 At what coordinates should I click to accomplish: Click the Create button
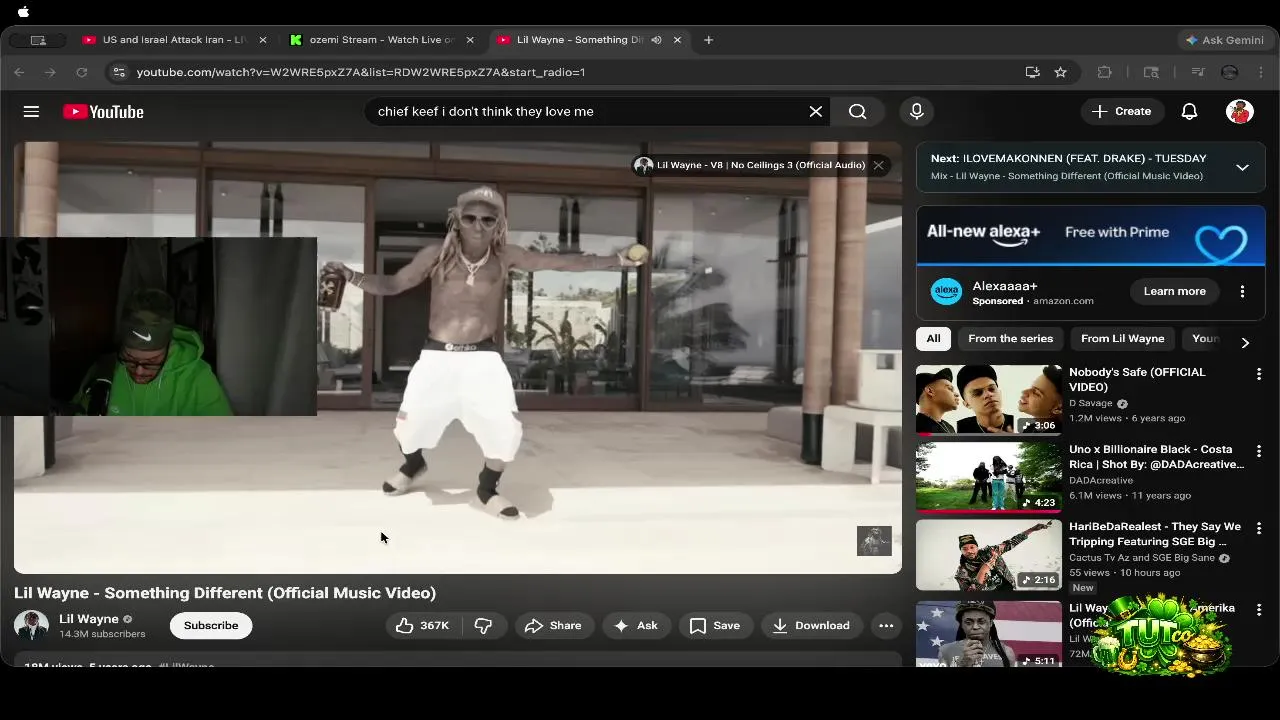coord(1122,111)
